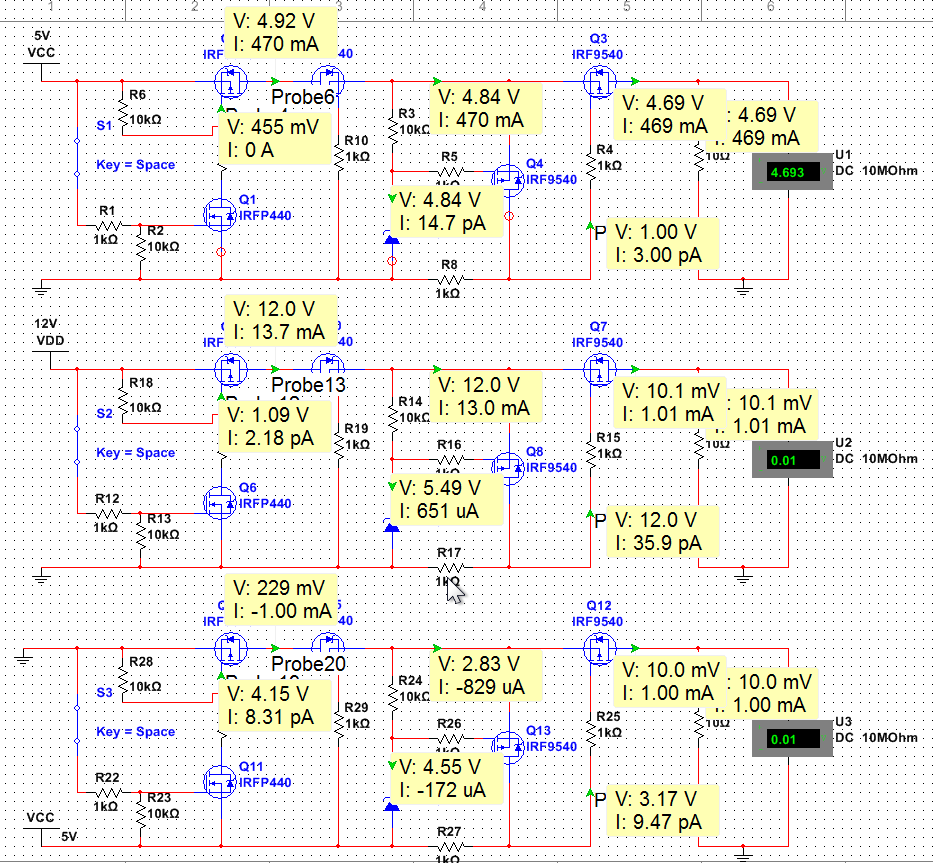Click probe readout 'V: 1.00 V I: 3.00 pA'
This screenshot has width=933, height=863.
tap(663, 244)
